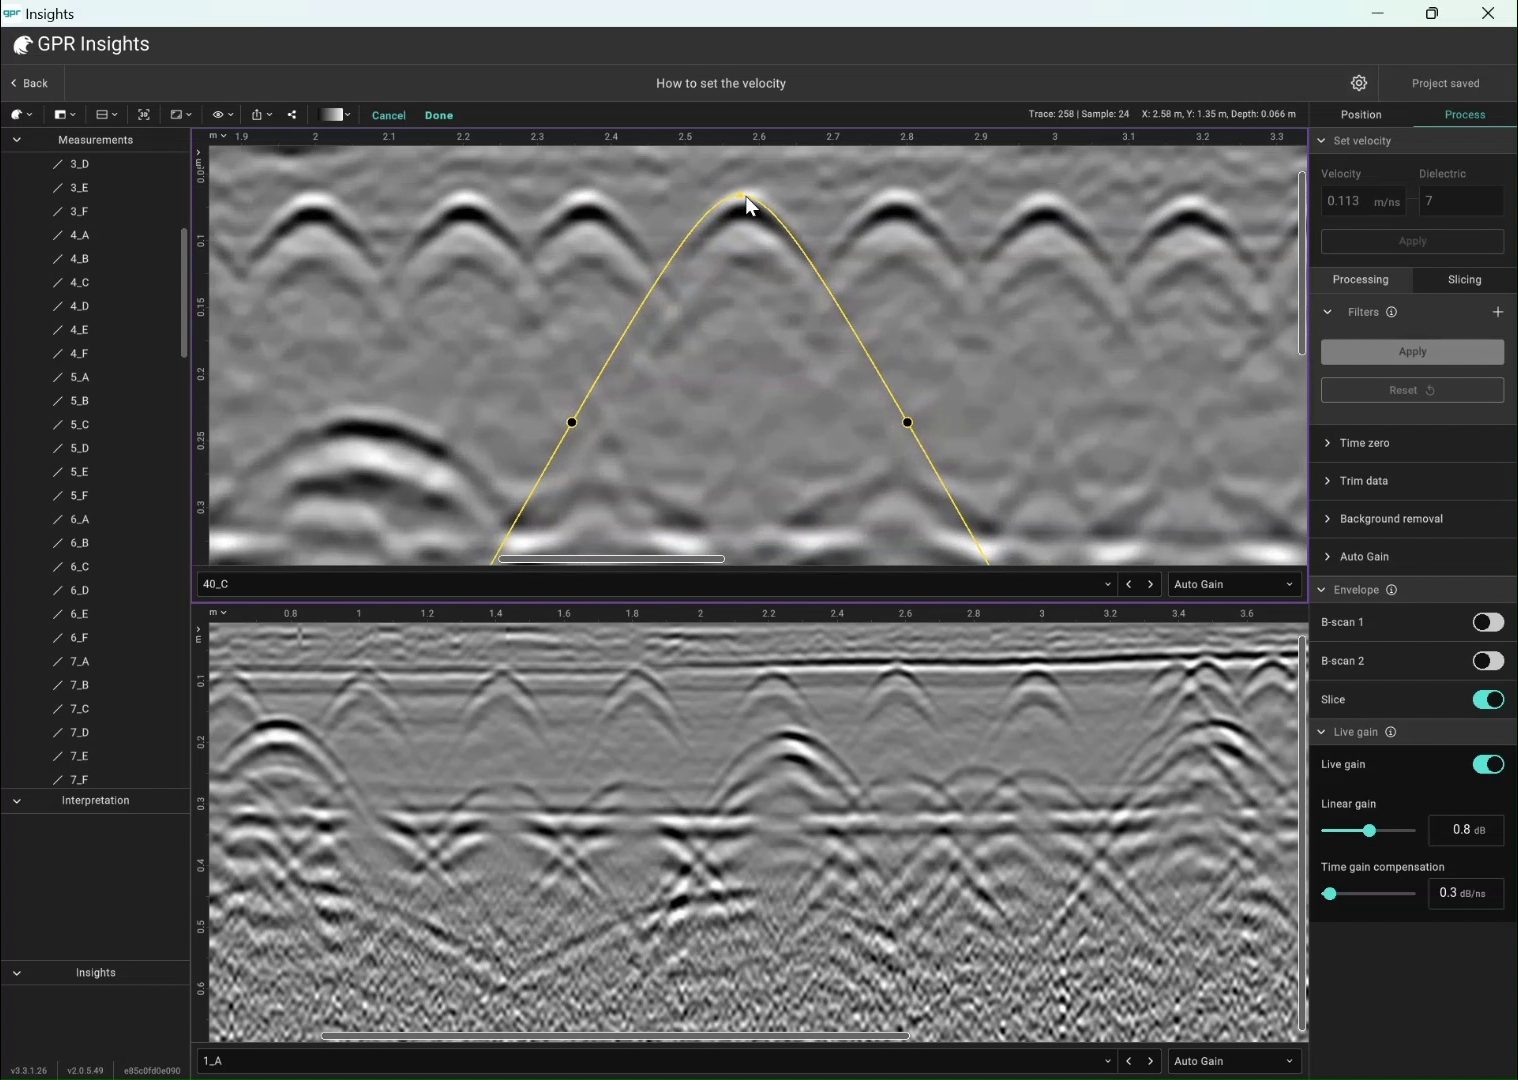This screenshot has width=1518, height=1080.
Task: Apply the Set velocity settings
Action: [1413, 242]
